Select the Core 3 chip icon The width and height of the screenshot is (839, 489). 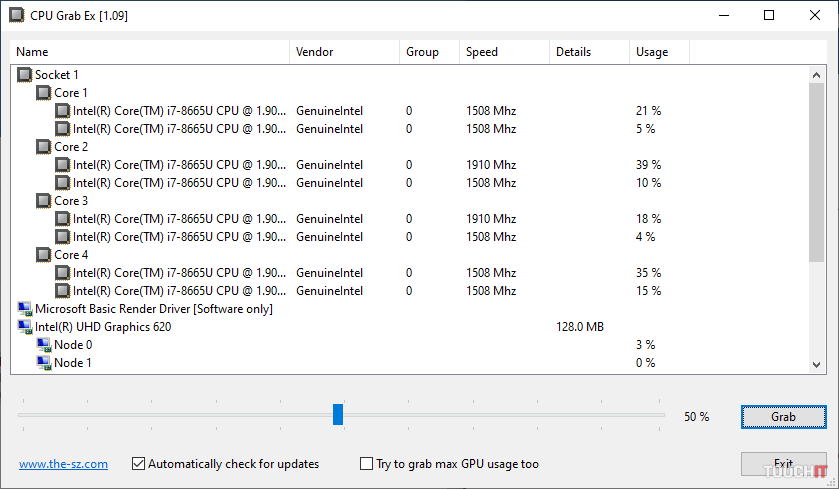click(x=44, y=201)
